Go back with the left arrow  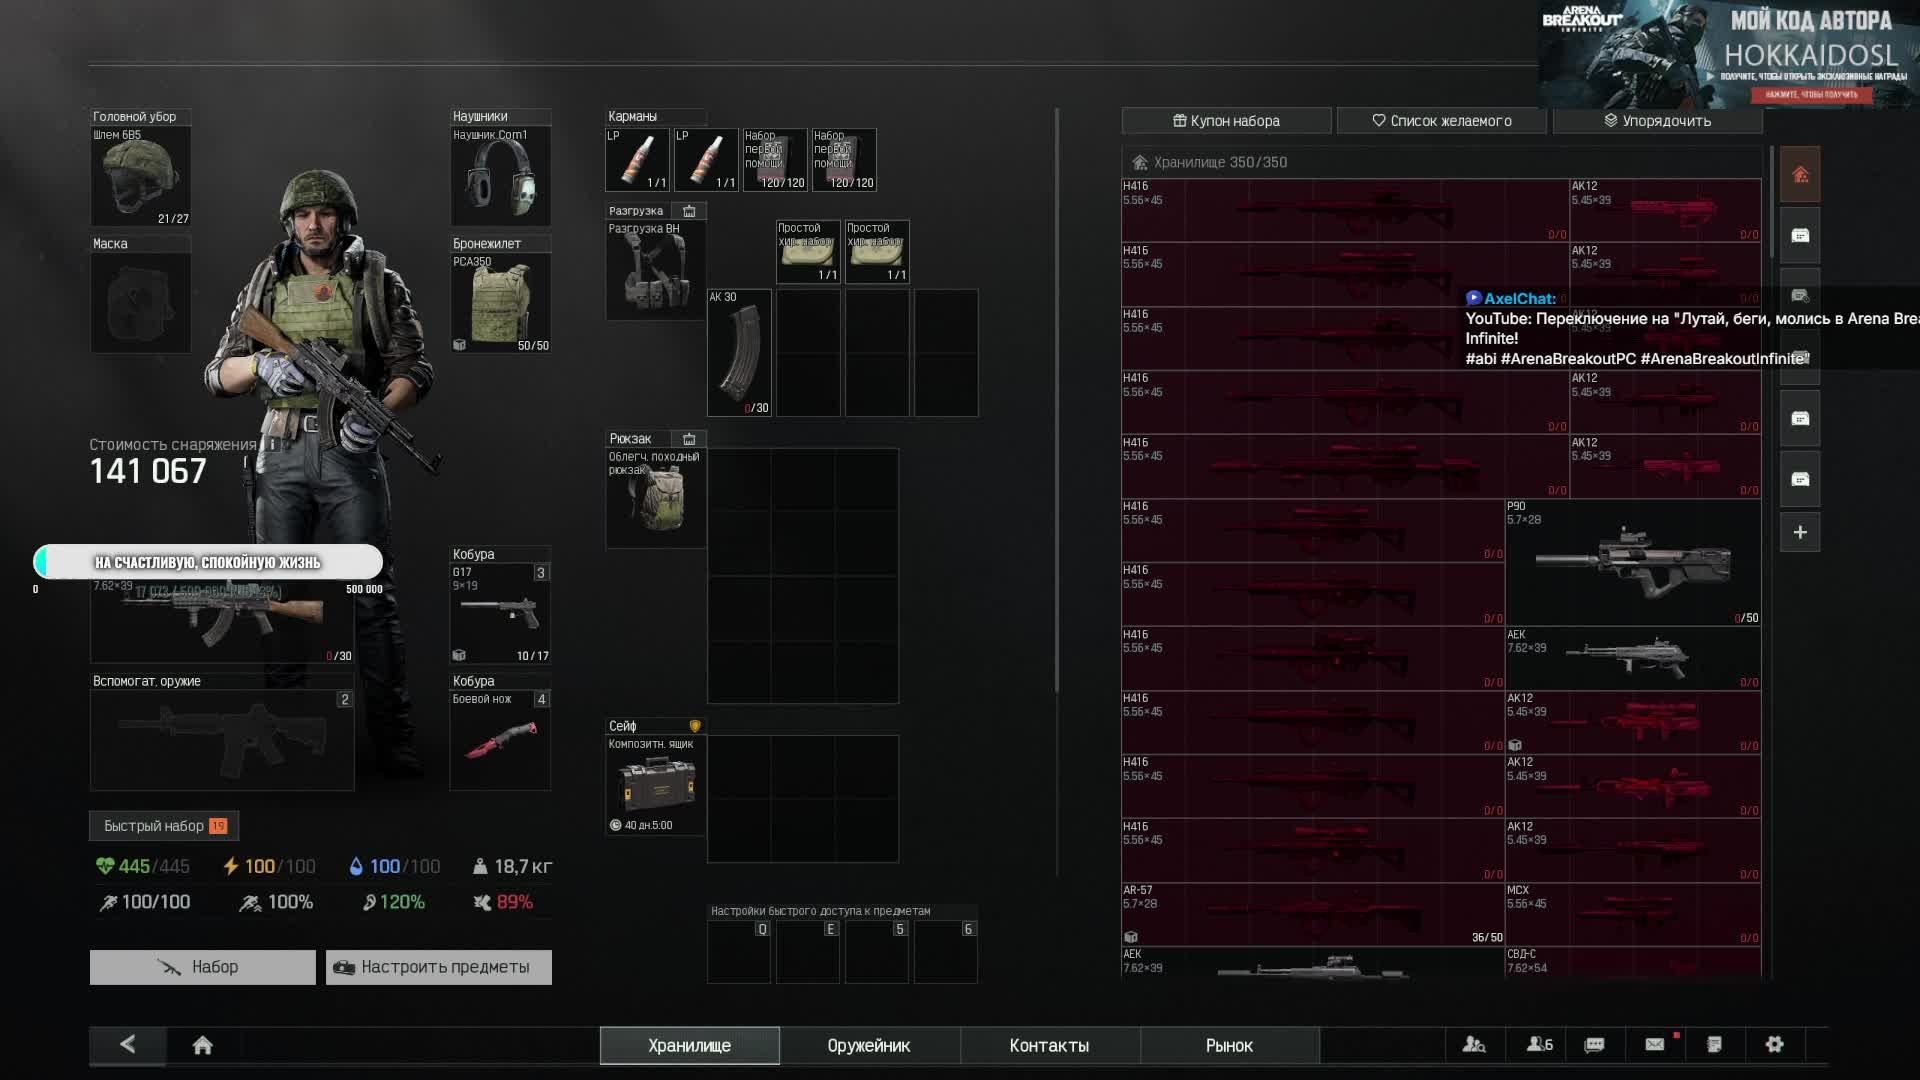[127, 1044]
